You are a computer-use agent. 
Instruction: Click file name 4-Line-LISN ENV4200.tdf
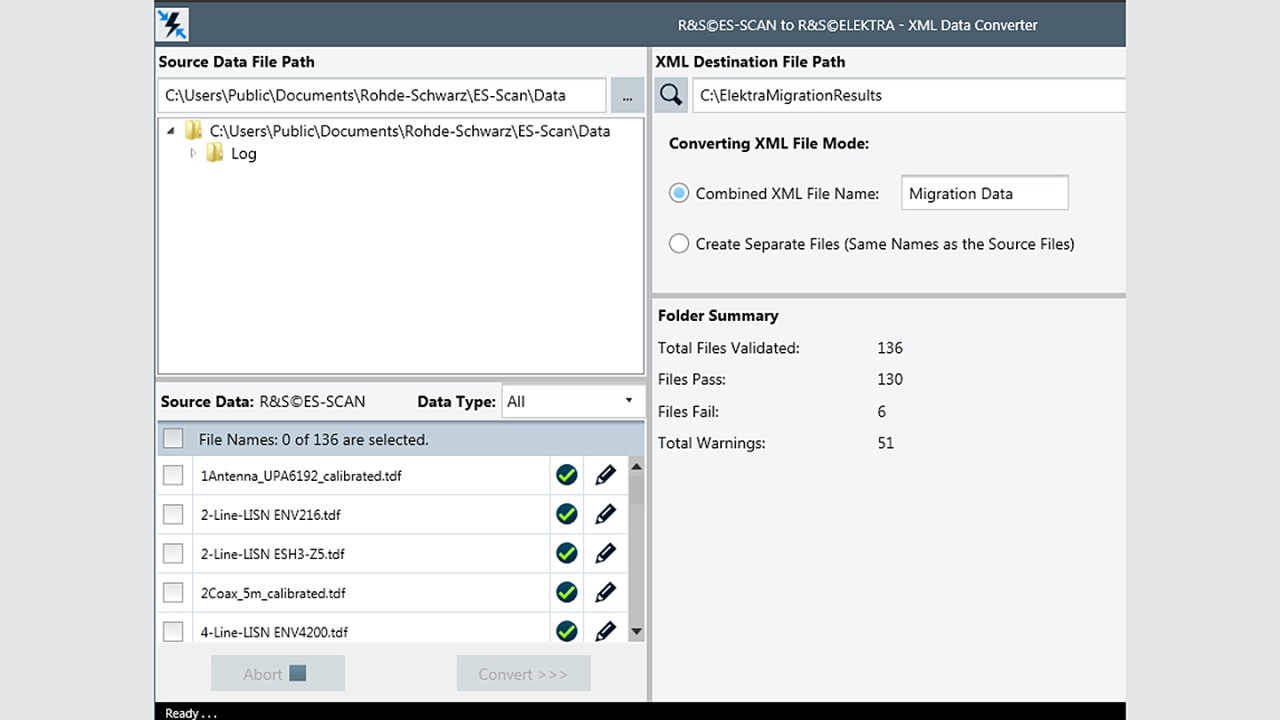tap(274, 632)
